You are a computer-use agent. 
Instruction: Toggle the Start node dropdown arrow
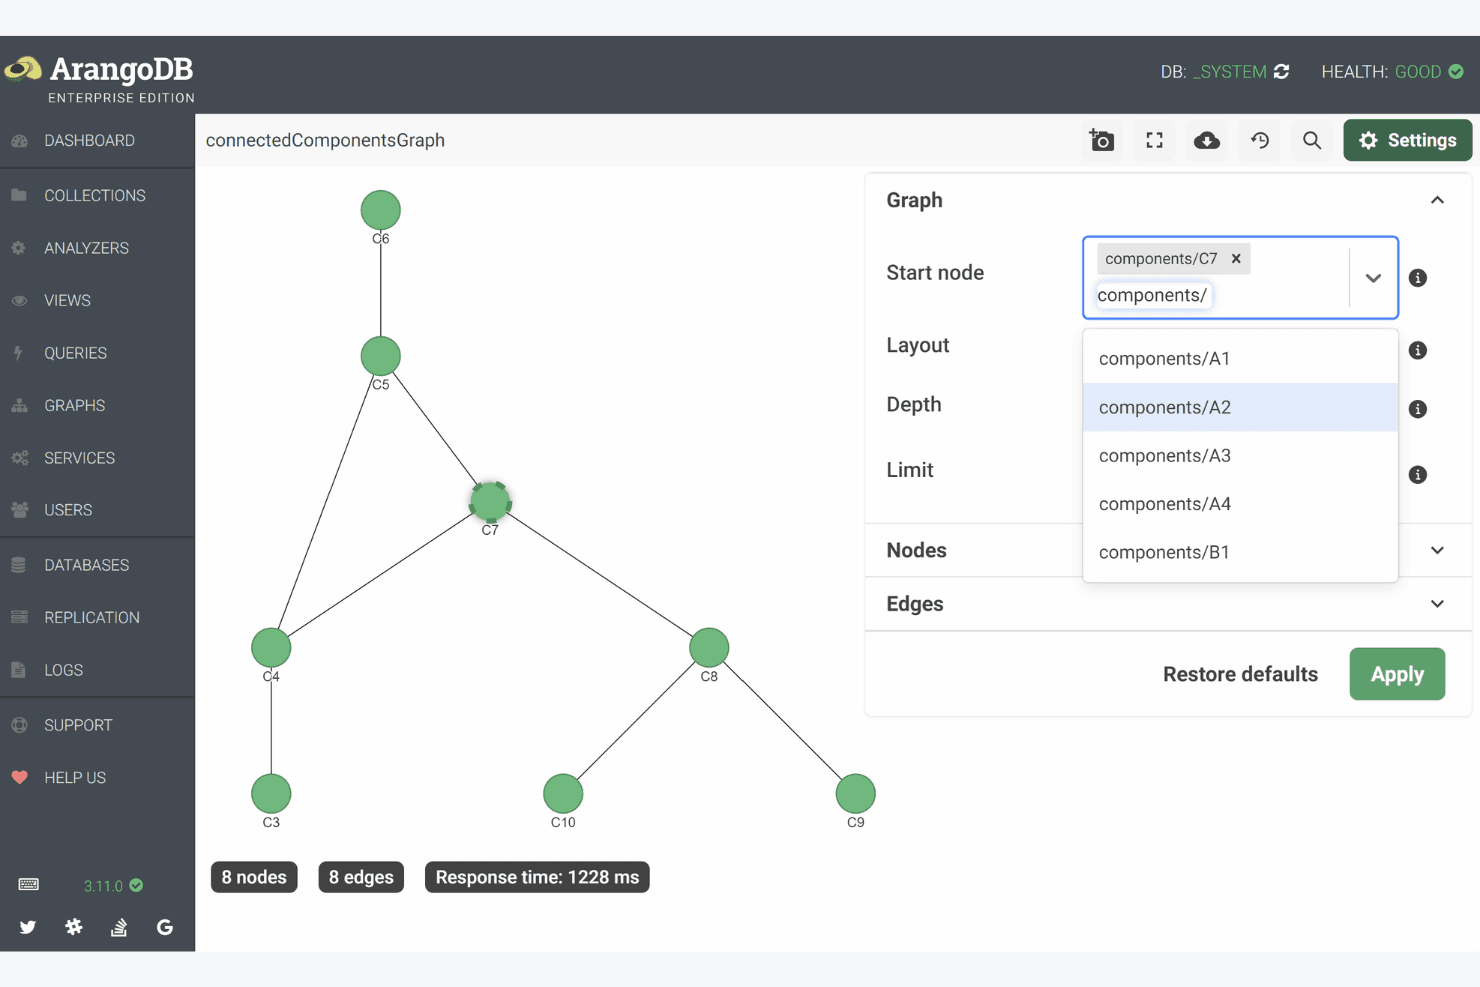click(1373, 278)
